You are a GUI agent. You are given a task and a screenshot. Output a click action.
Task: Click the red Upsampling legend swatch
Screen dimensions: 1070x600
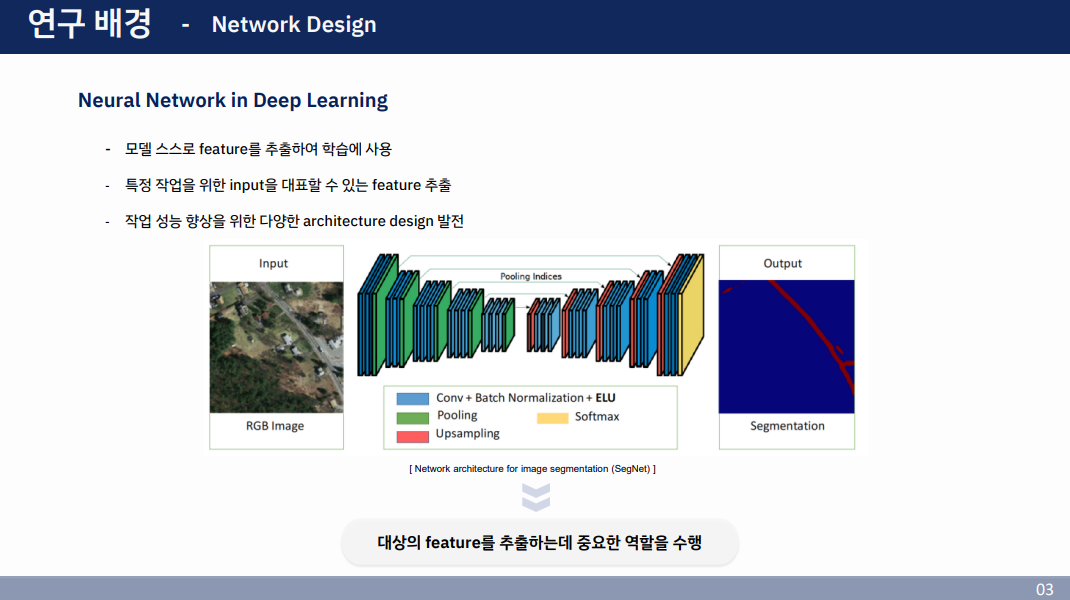413,437
